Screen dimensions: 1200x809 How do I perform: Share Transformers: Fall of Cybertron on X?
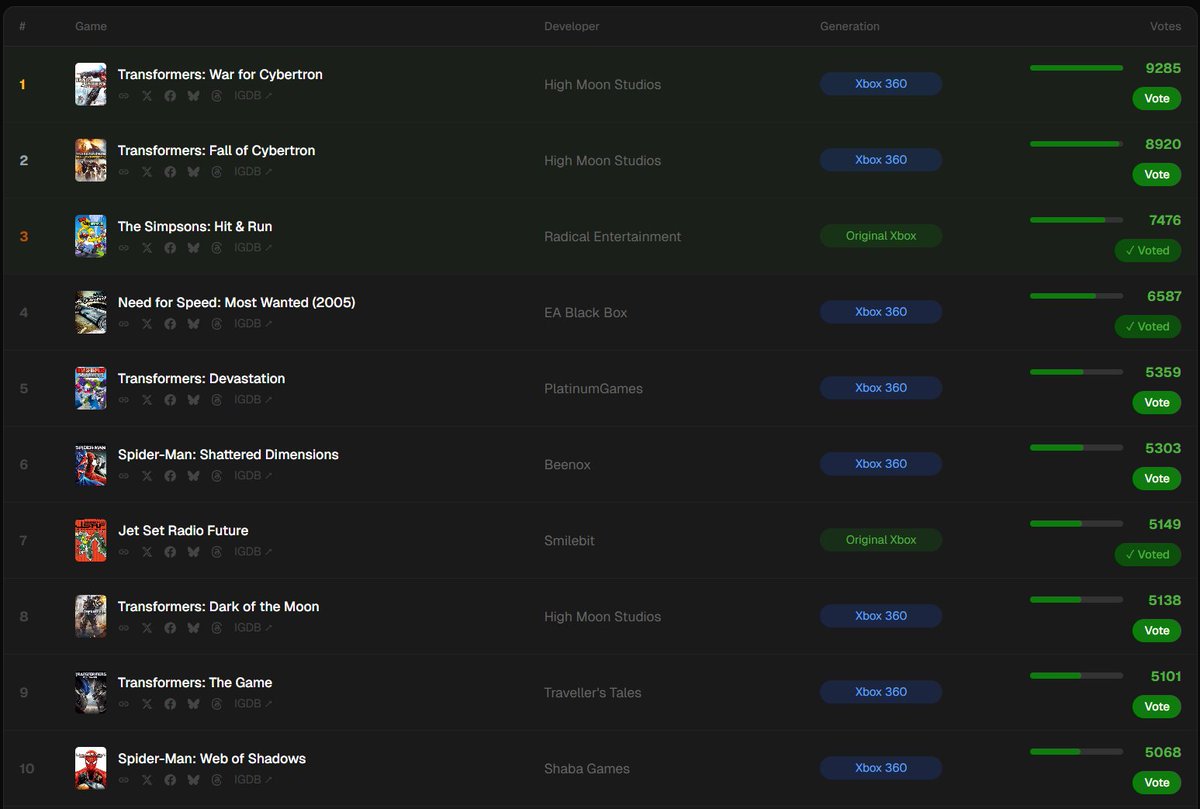[x=147, y=172]
